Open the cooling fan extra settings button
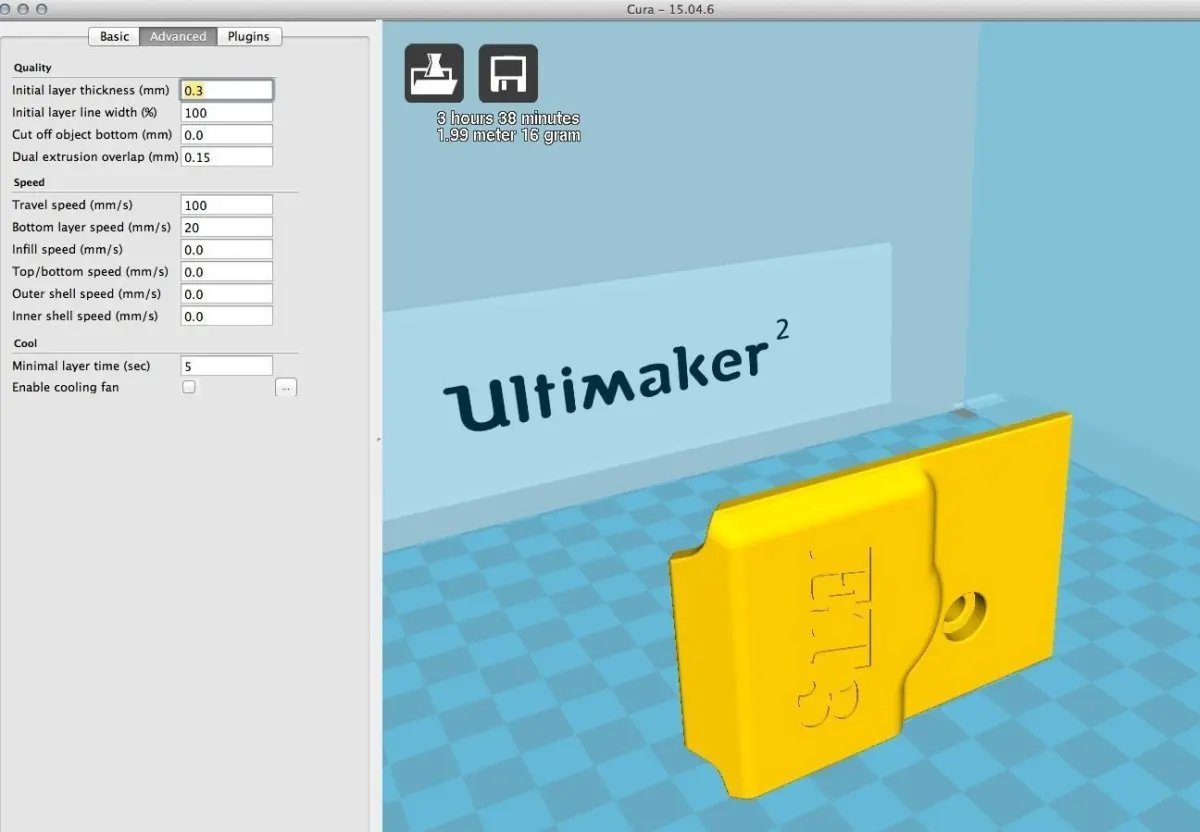The height and width of the screenshot is (832, 1200). point(286,387)
